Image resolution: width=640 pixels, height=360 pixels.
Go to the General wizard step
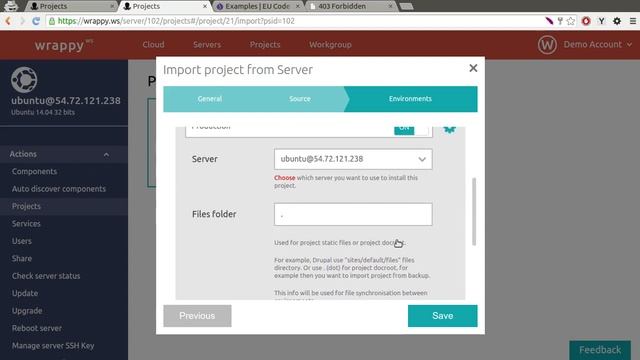pos(210,99)
